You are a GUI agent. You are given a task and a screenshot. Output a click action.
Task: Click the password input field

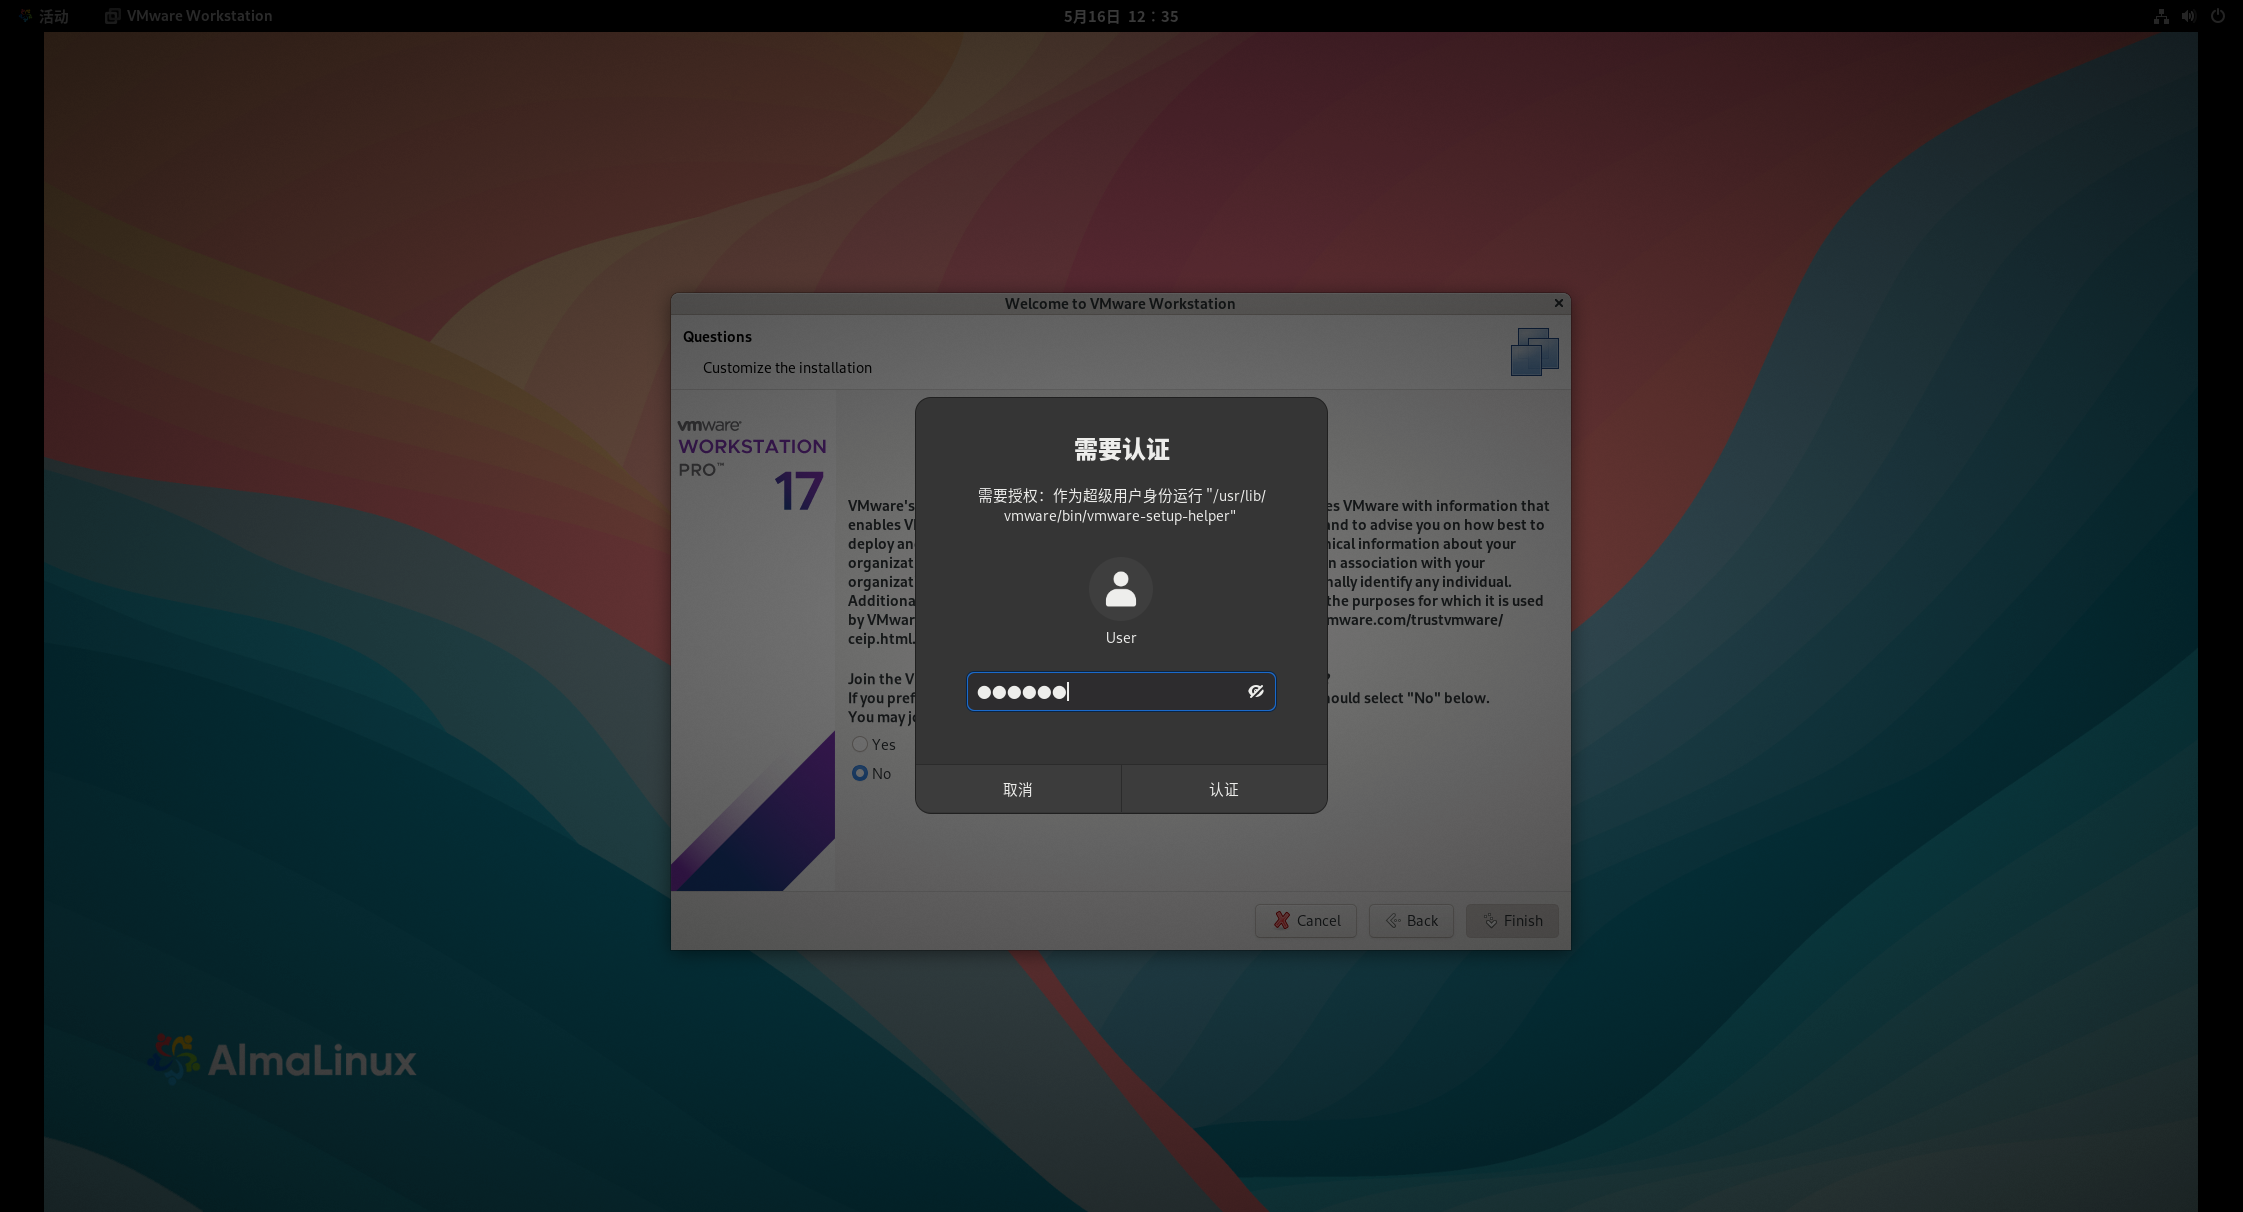[1120, 691]
